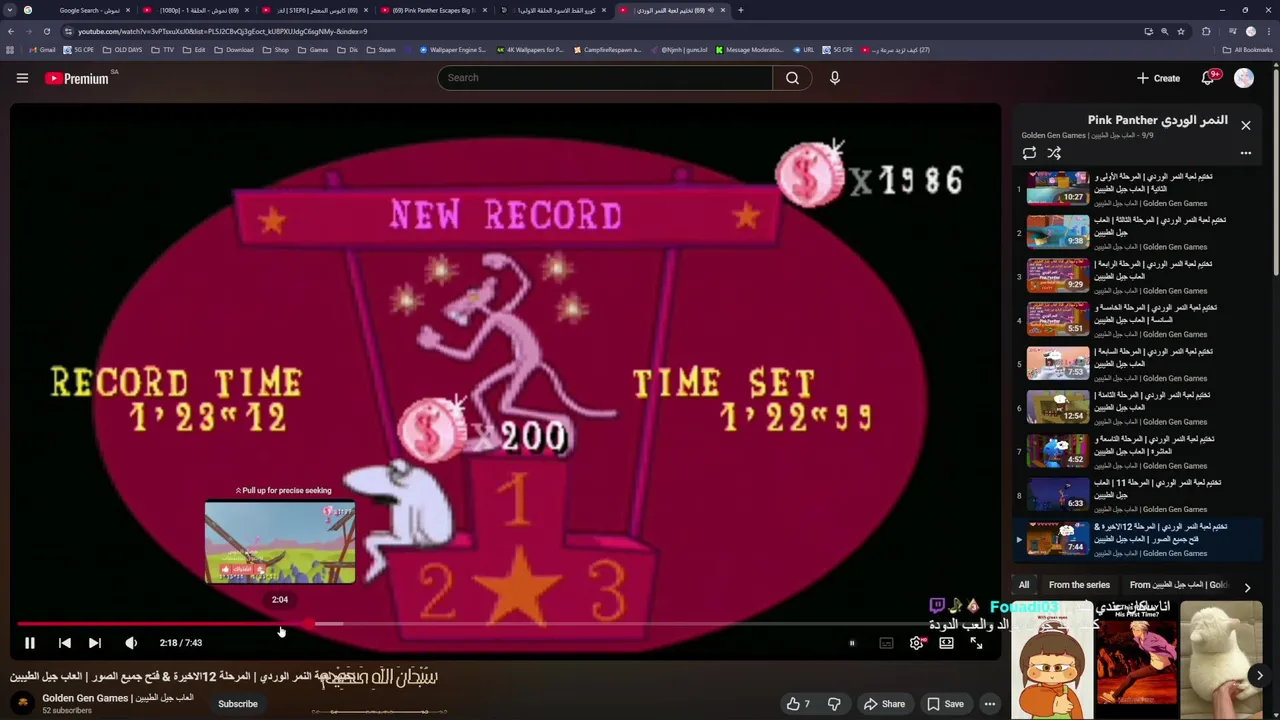Show more filter chips with right arrow

(x=1247, y=587)
